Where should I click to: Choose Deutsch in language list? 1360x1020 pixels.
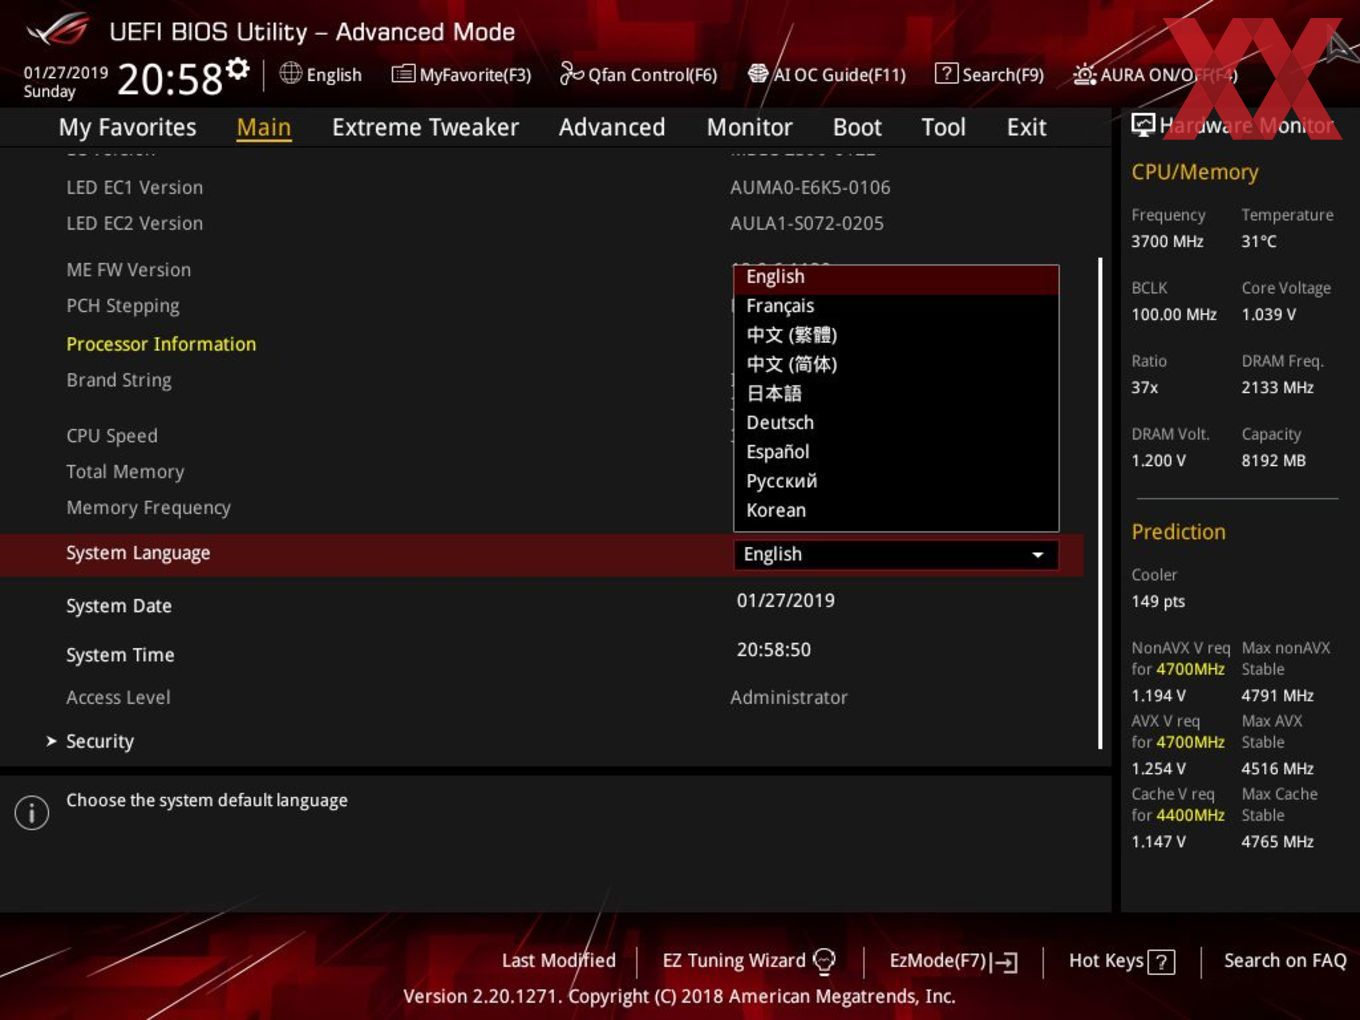click(x=896, y=422)
